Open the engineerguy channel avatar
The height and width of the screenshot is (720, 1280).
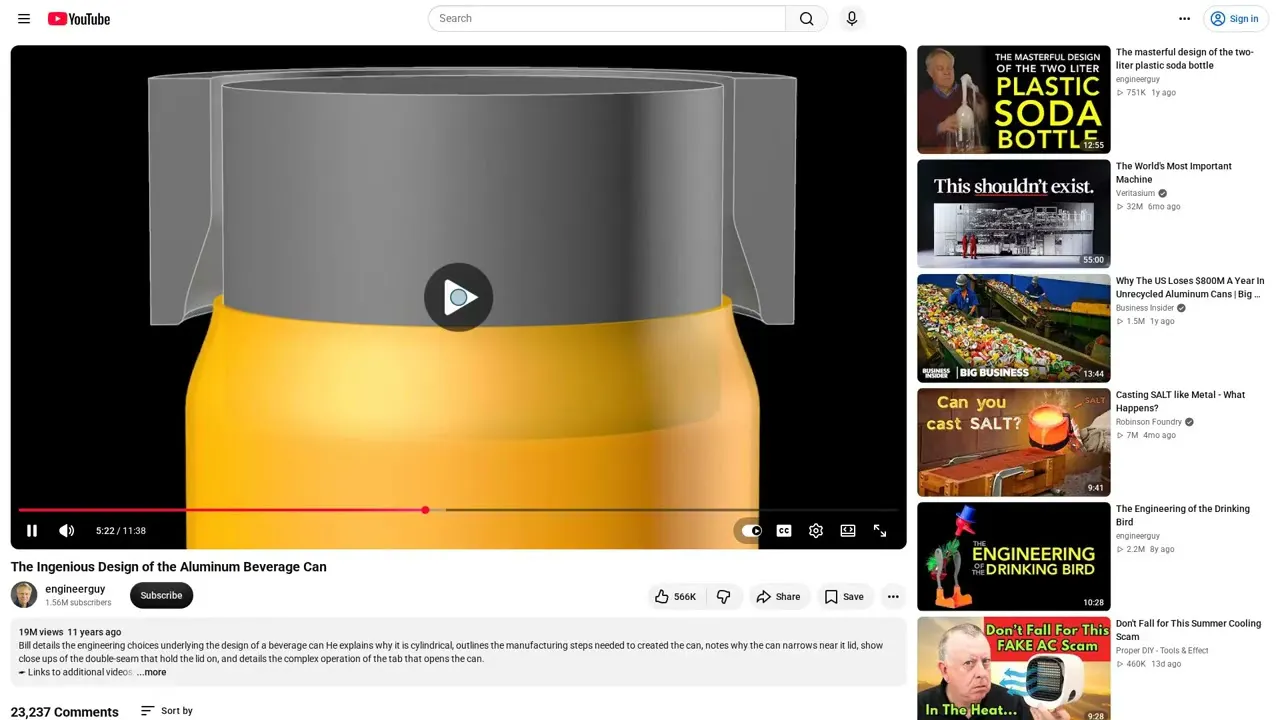point(24,595)
